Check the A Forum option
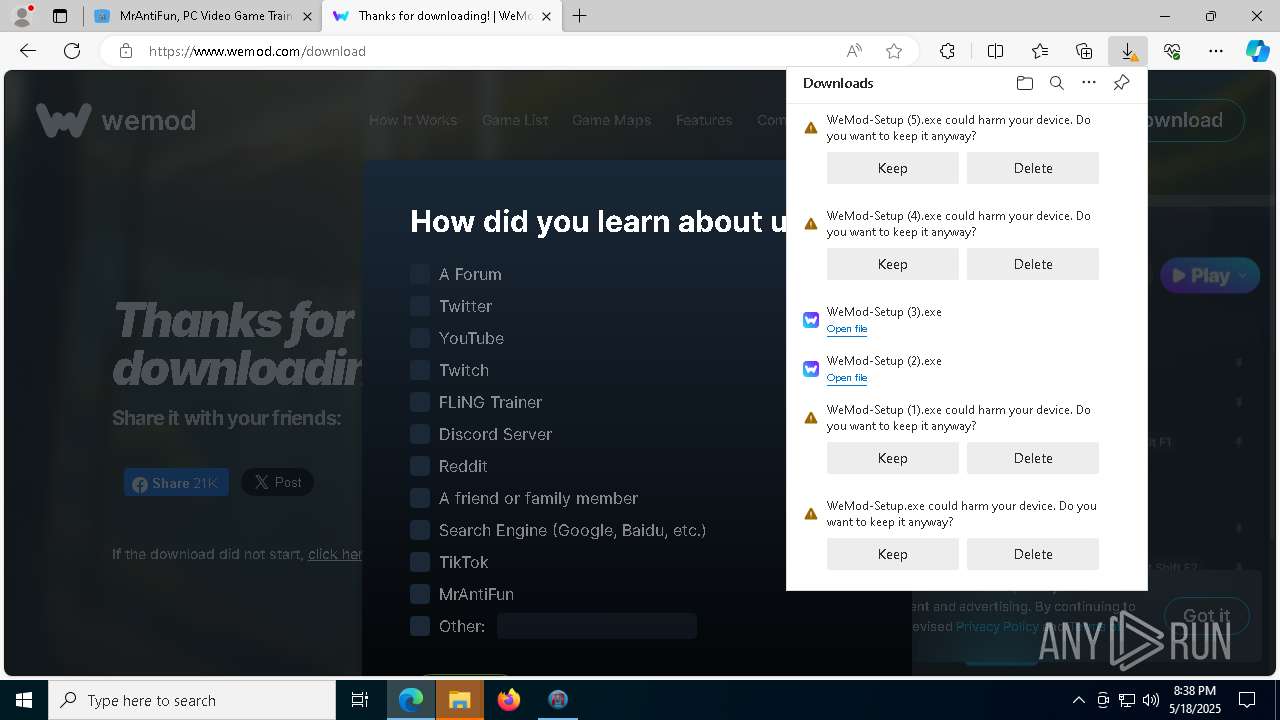The width and height of the screenshot is (1280, 720). (x=420, y=274)
